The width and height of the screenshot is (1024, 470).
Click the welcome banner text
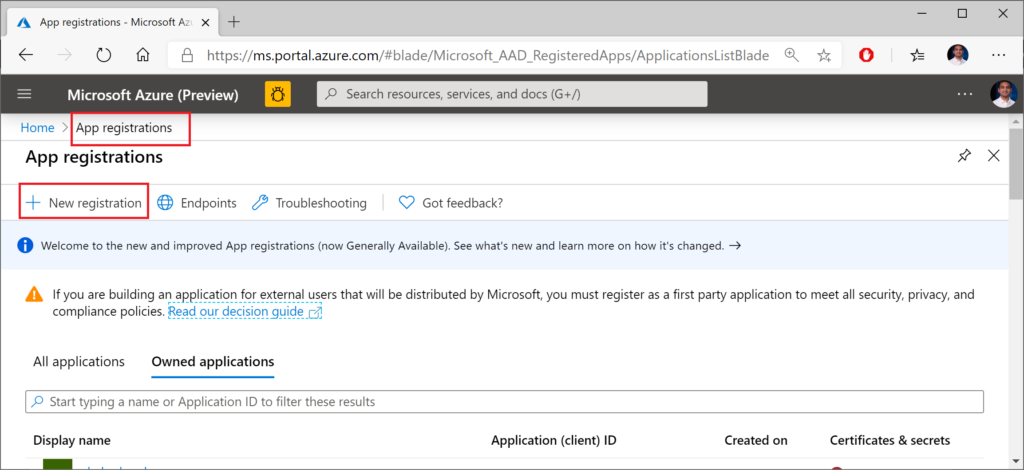pyautogui.click(x=383, y=246)
